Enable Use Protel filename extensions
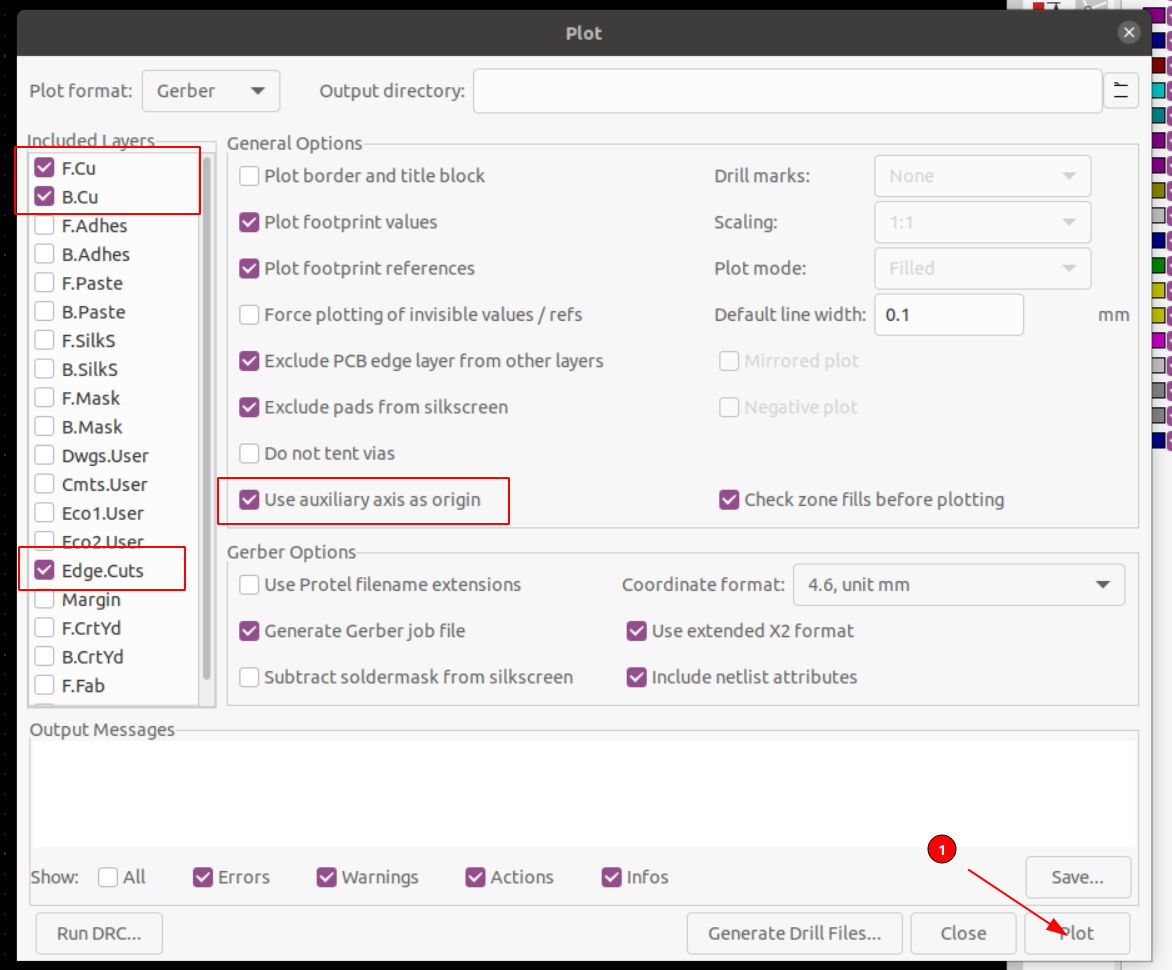The image size is (1172, 970). 249,584
